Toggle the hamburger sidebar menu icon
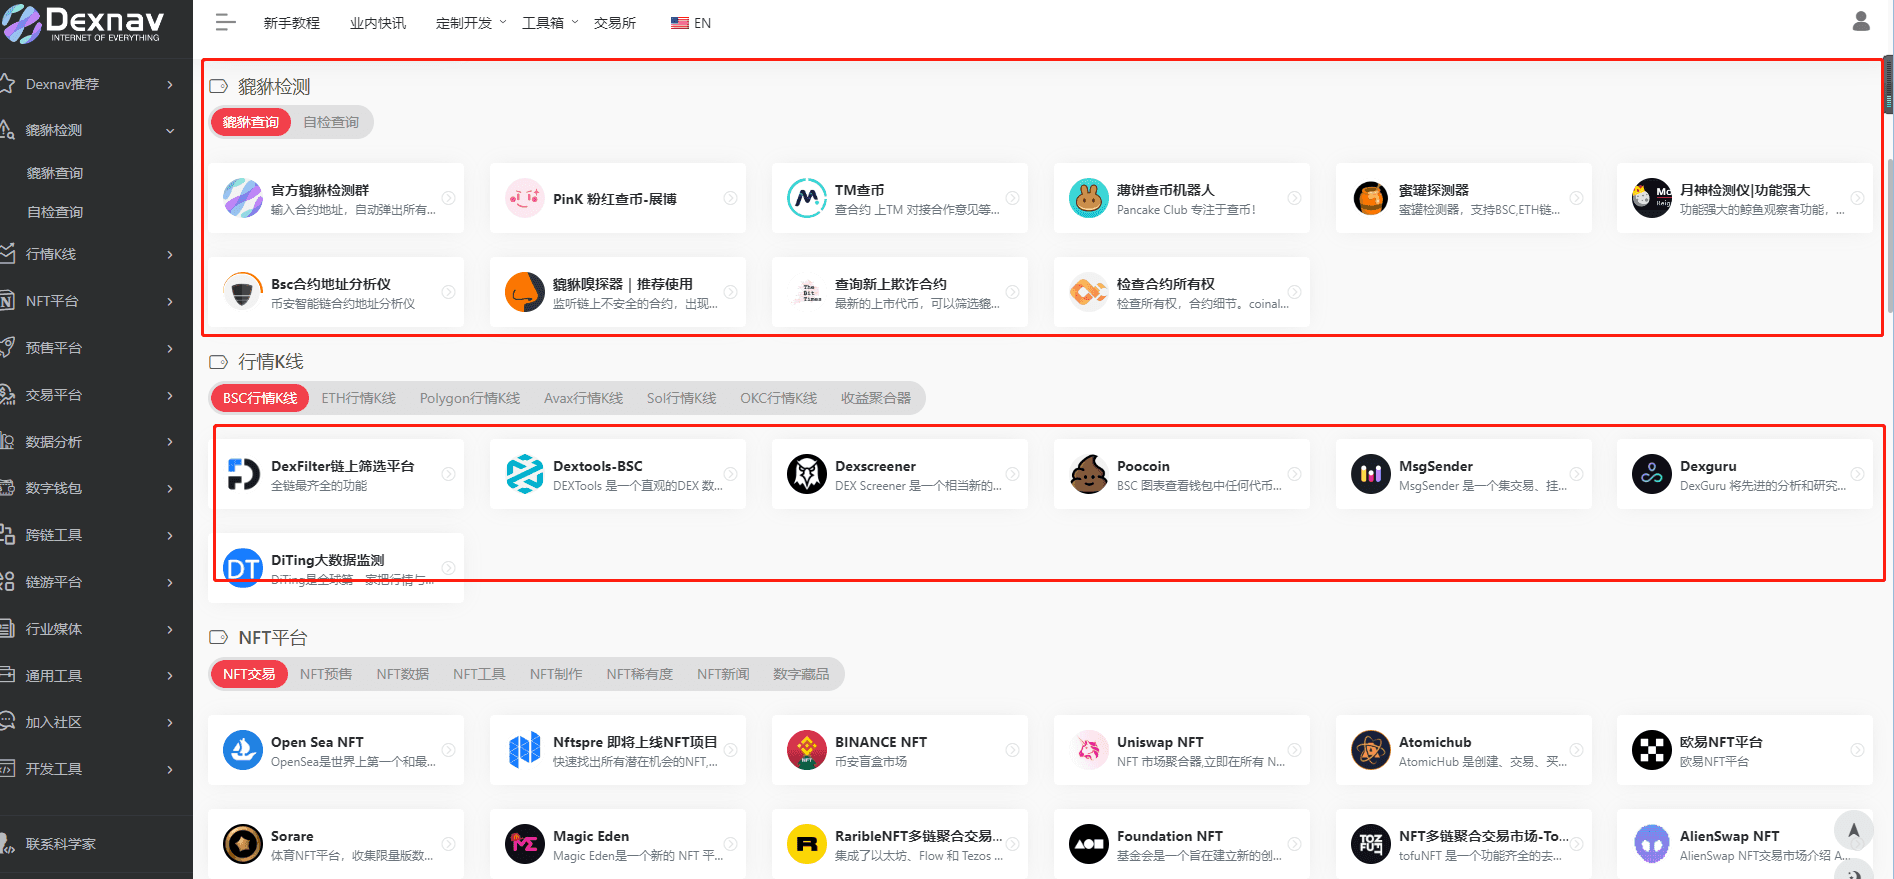The image size is (1894, 879). click(226, 23)
